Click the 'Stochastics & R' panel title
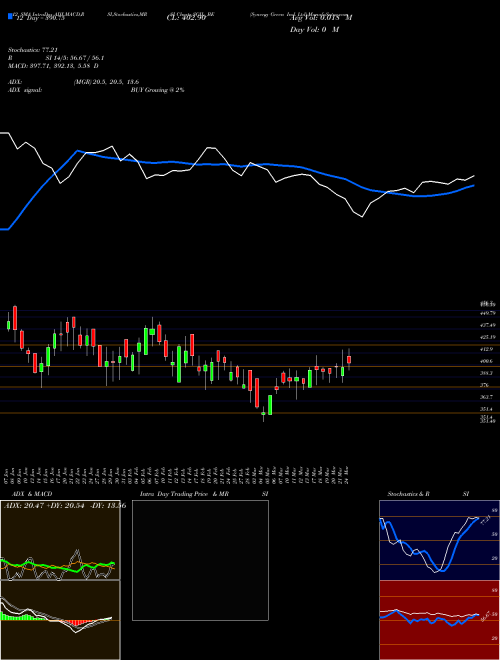 409,494
